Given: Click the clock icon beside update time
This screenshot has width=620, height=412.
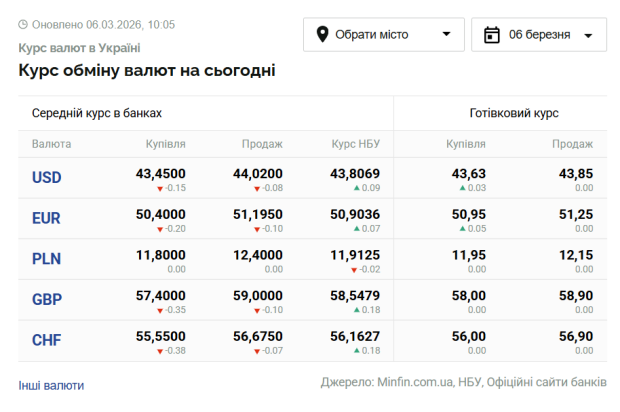Looking at the screenshot, I should [x=24, y=24].
